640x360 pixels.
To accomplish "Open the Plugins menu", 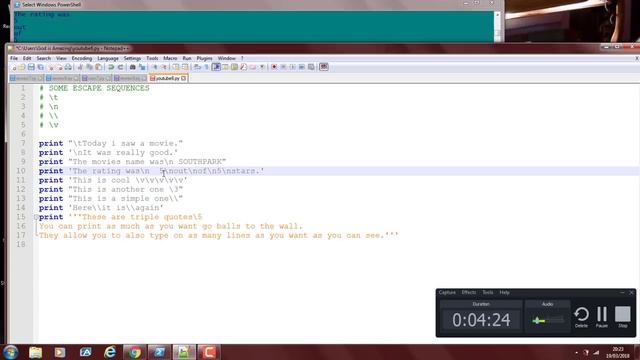I will [204, 58].
